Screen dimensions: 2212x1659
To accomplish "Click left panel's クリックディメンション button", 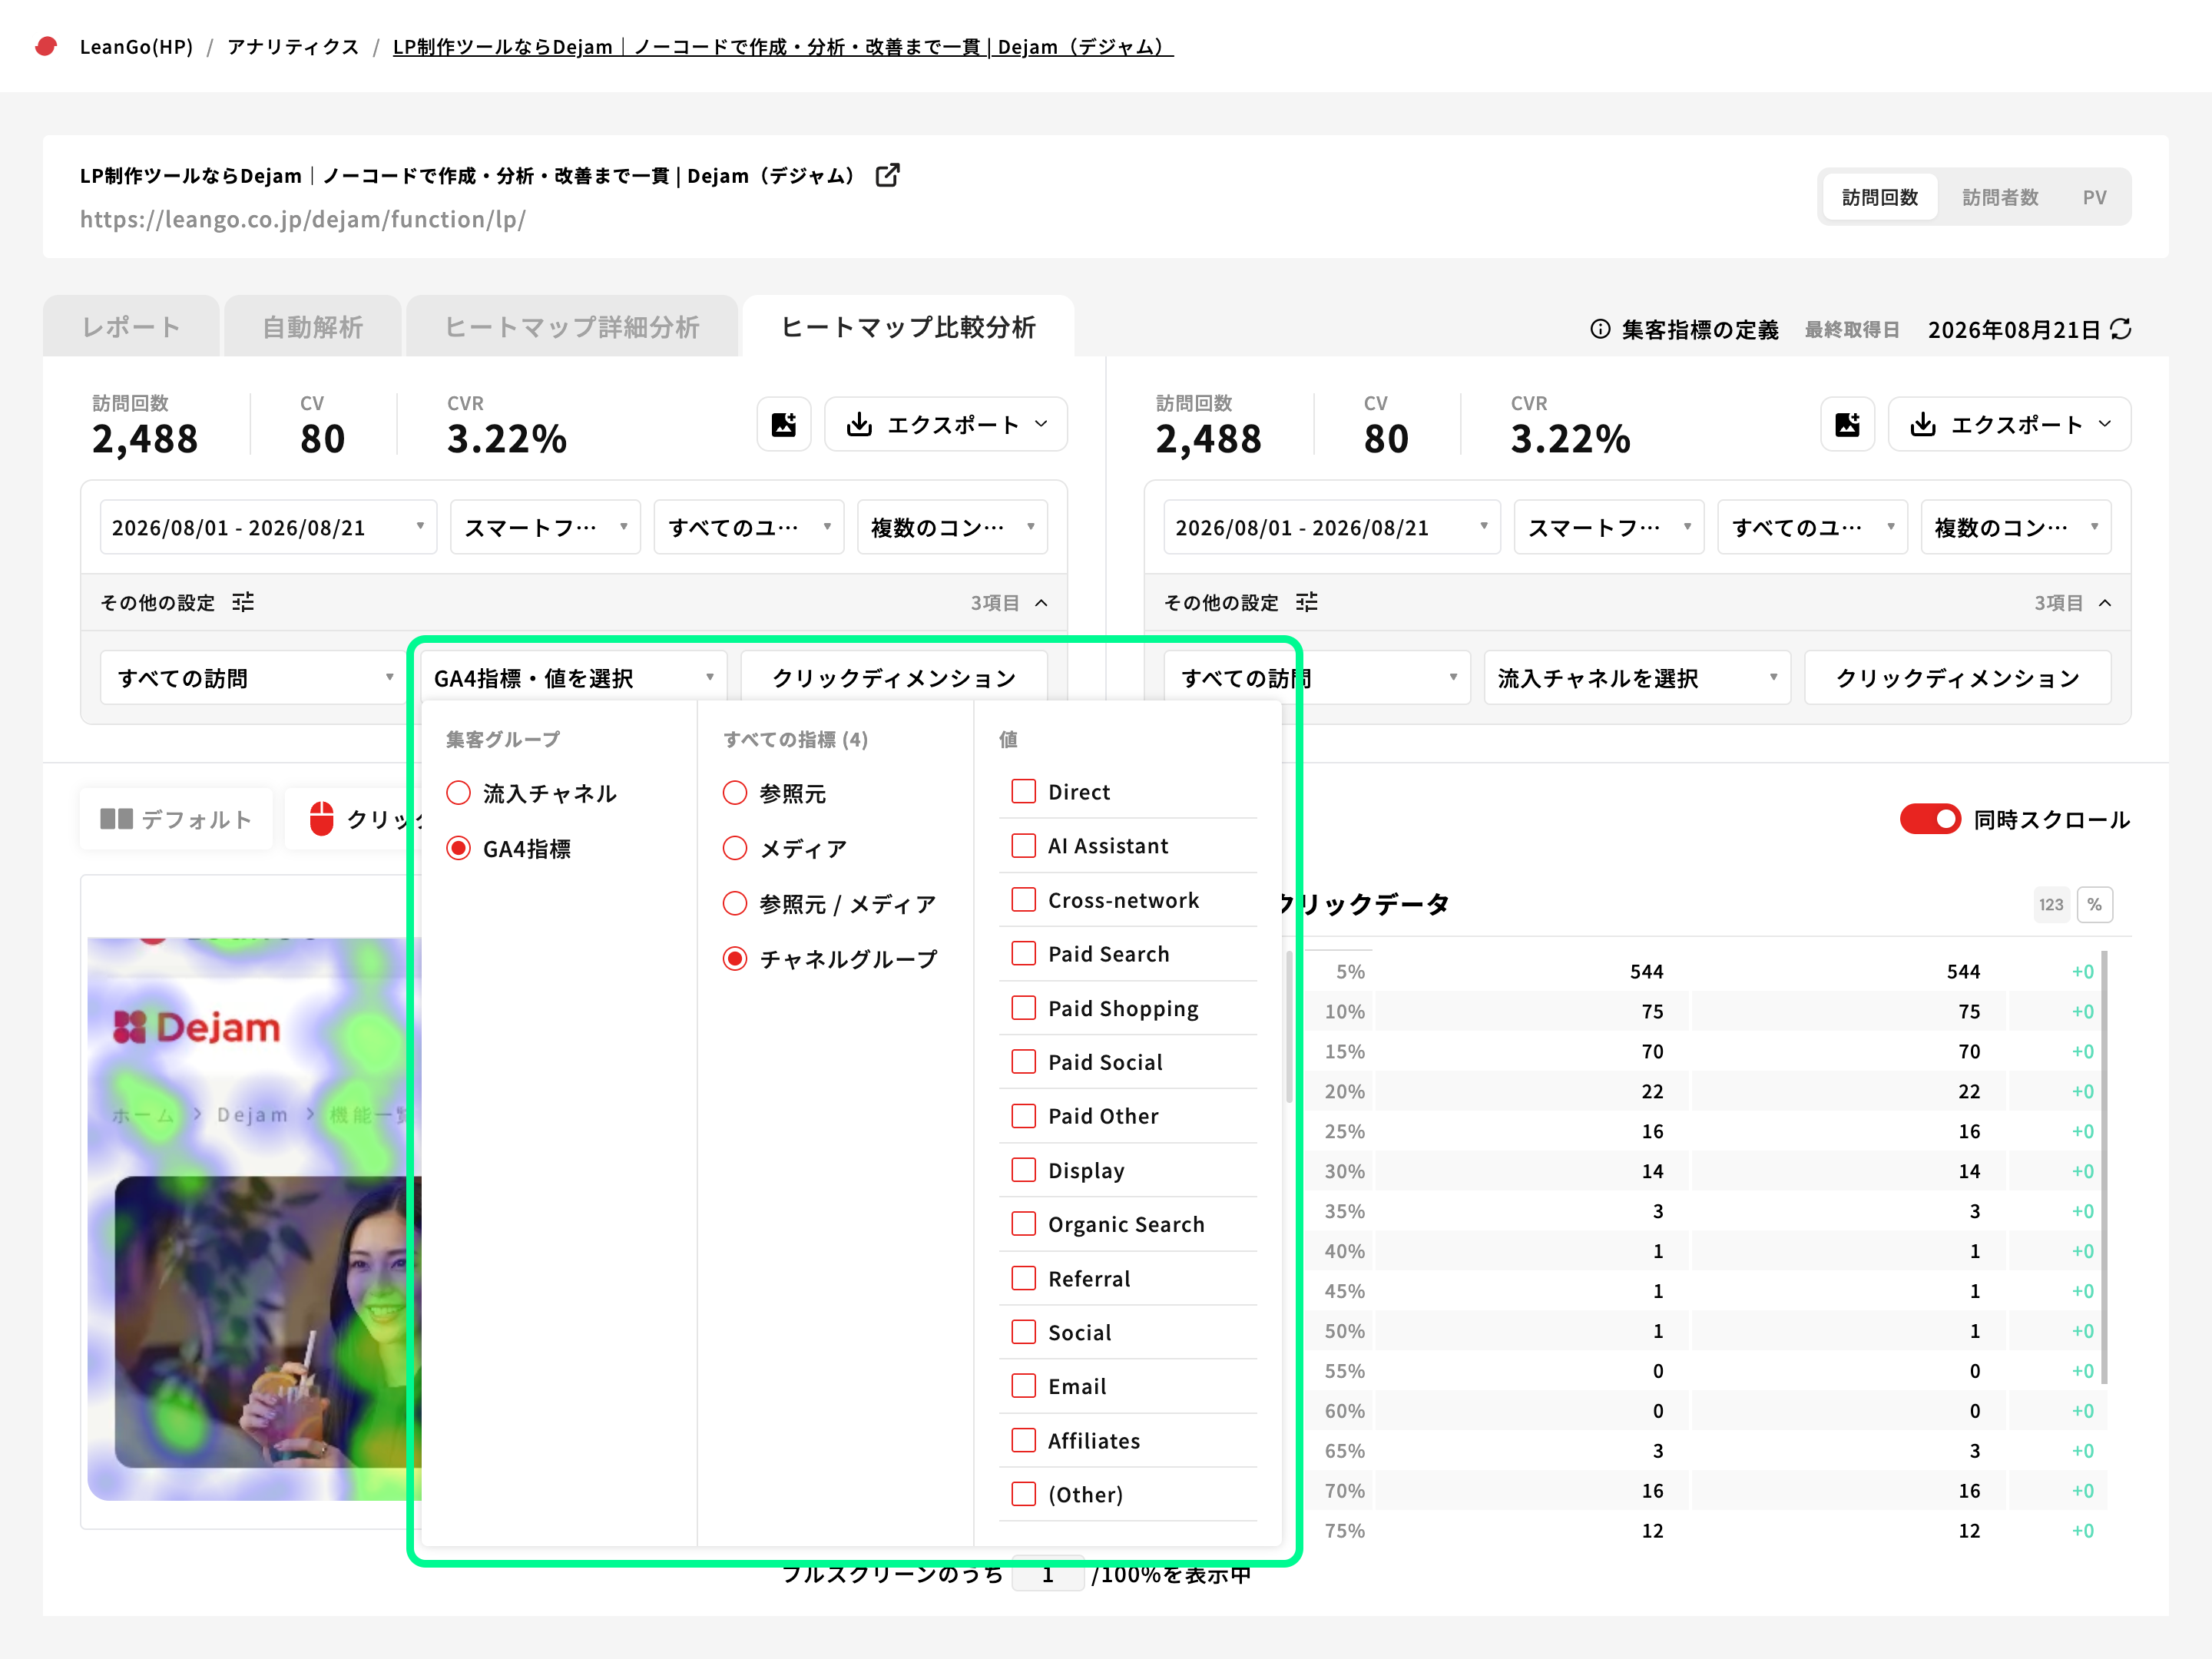I will (x=894, y=678).
